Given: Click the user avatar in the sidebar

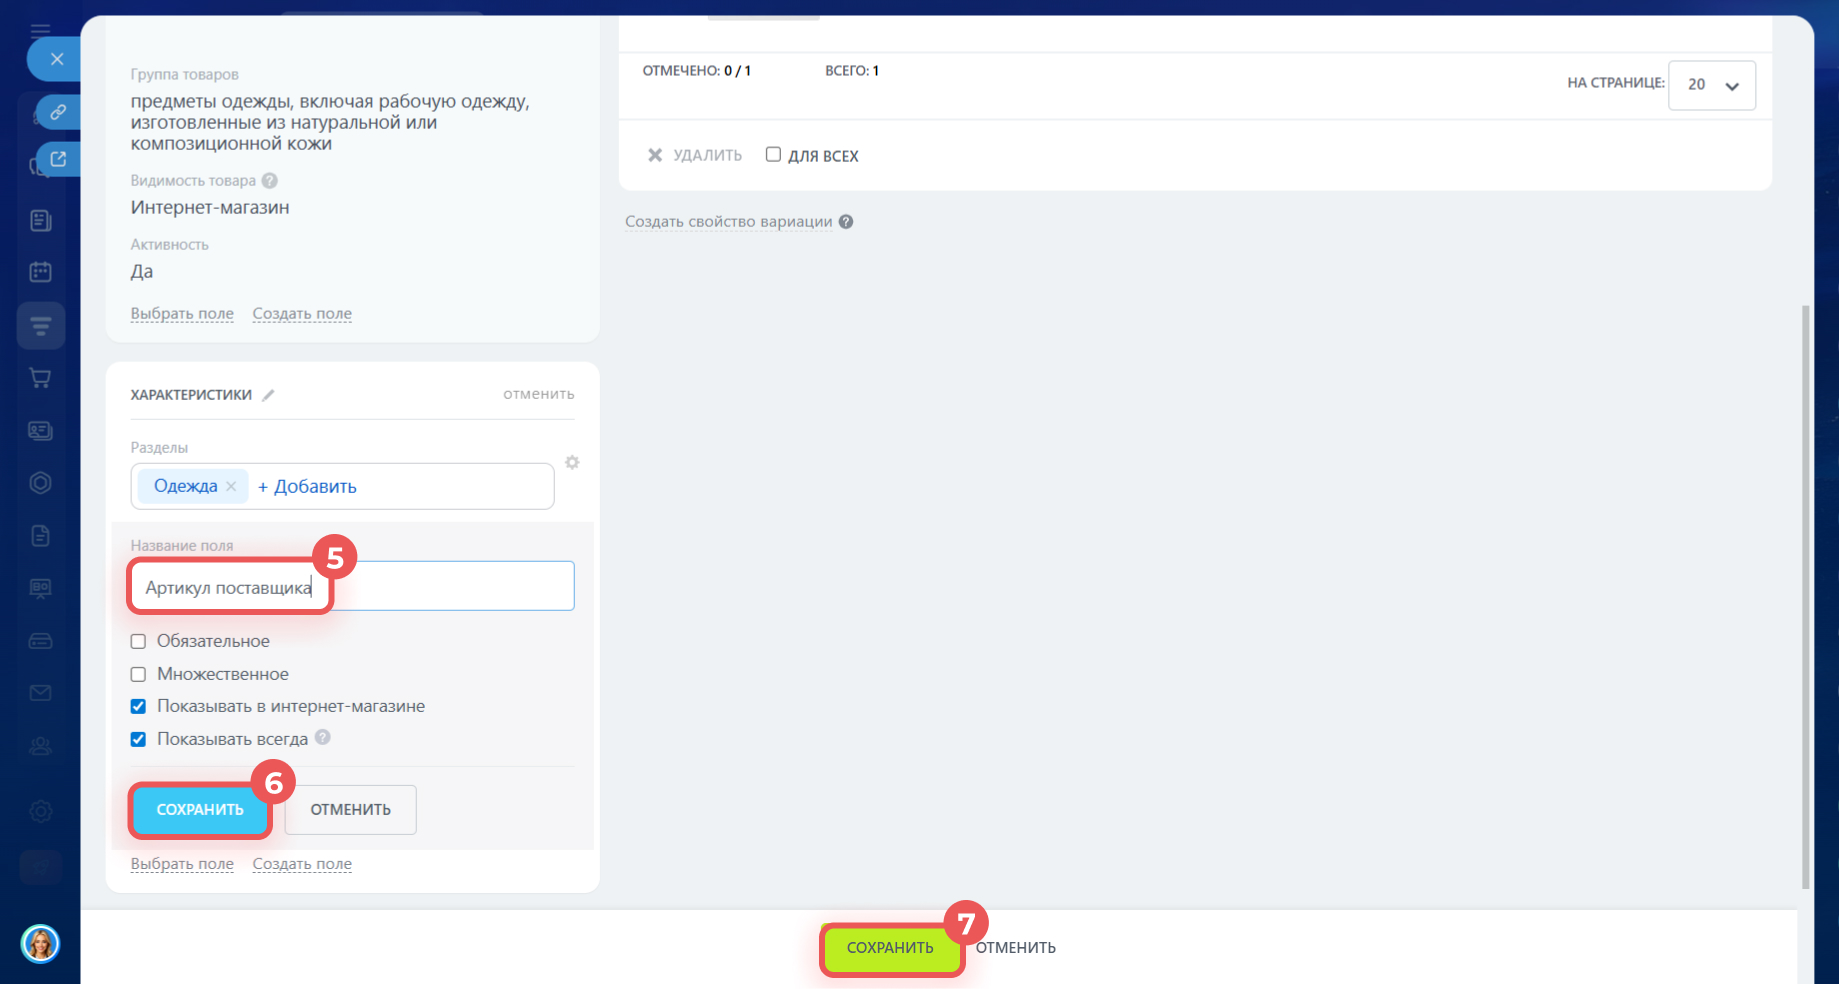Looking at the screenshot, I should point(40,943).
